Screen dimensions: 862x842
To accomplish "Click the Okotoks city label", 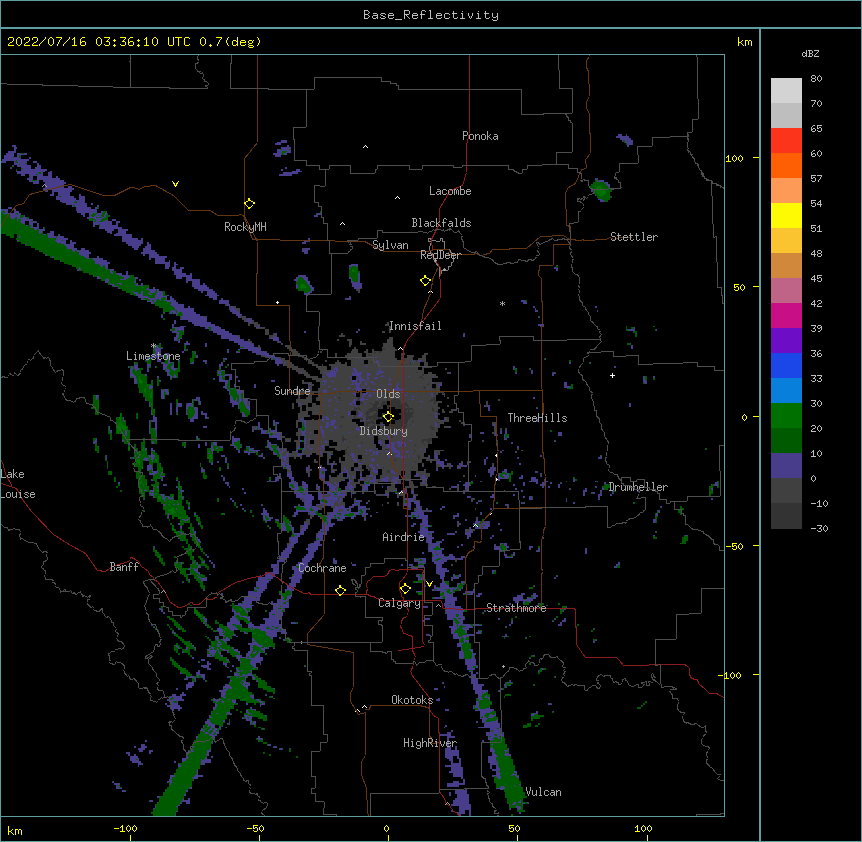I will (x=412, y=700).
